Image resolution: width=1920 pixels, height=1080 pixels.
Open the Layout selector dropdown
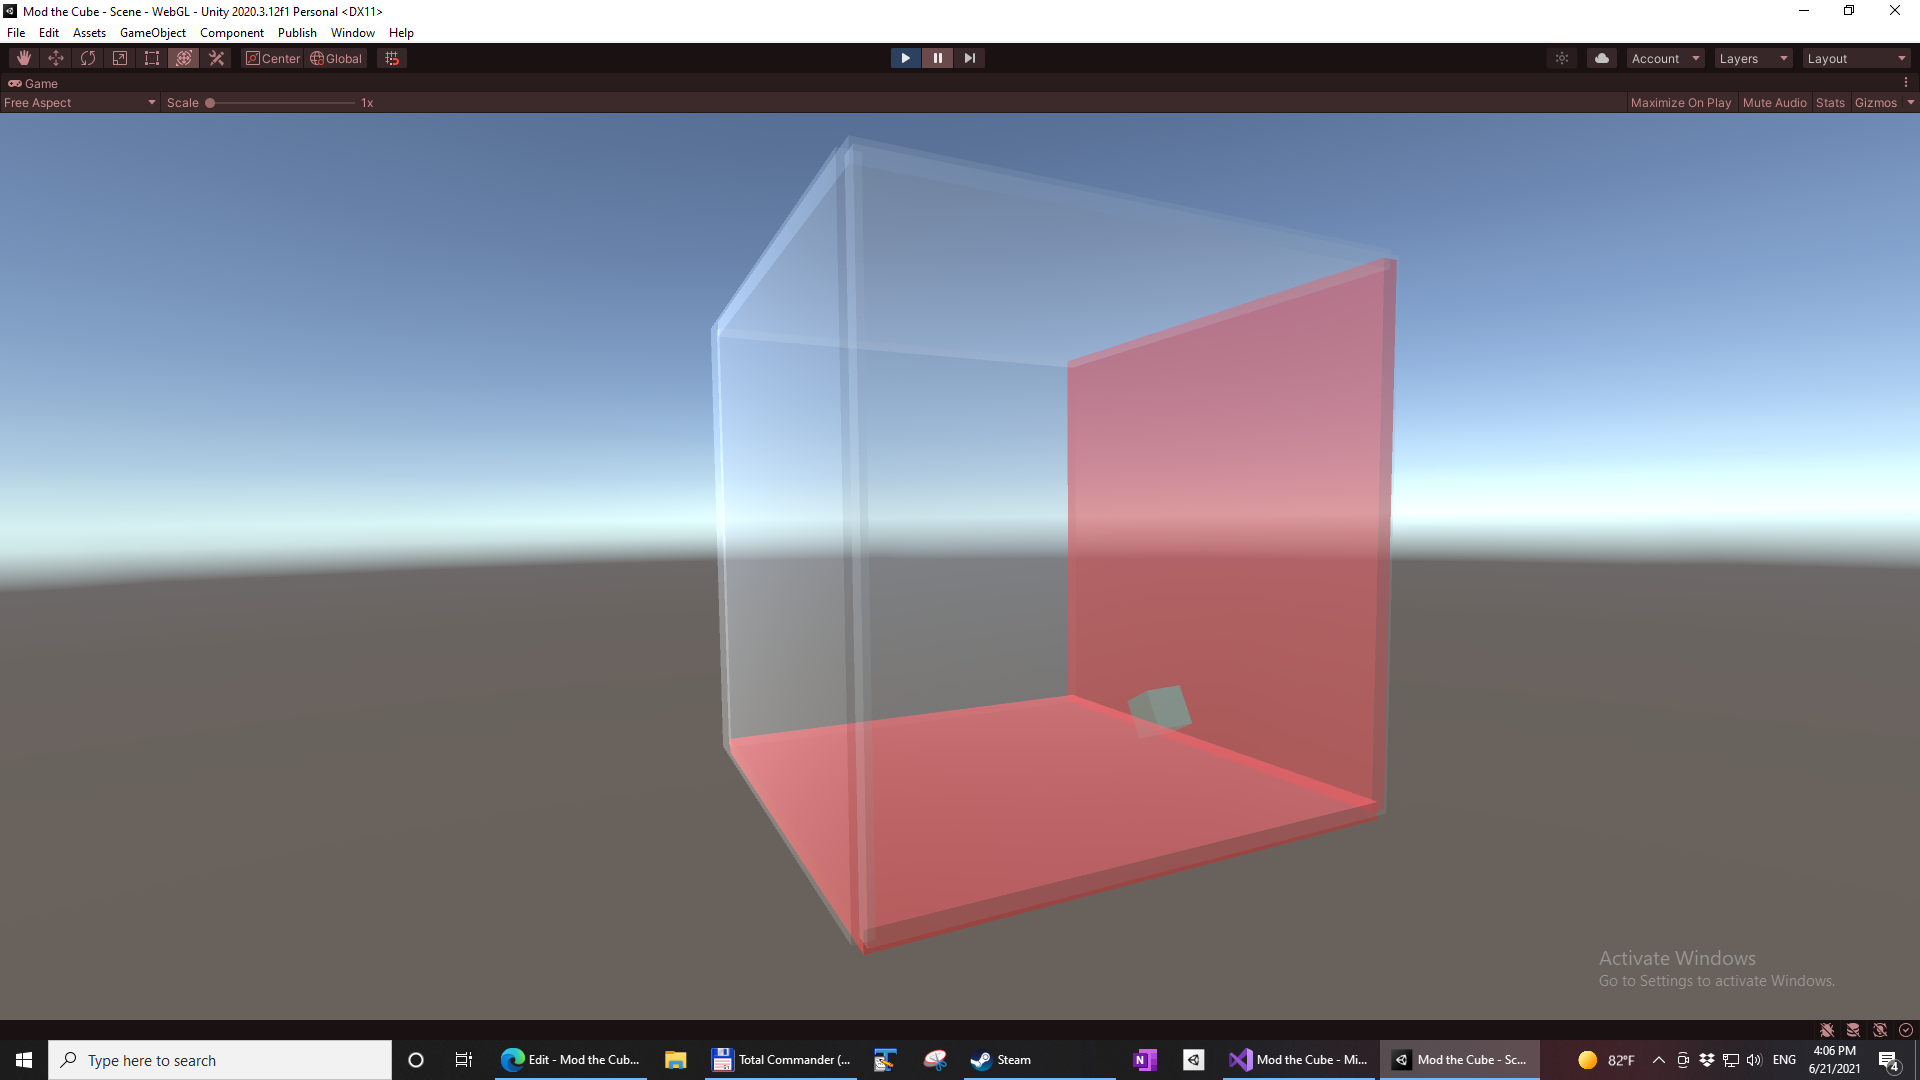coord(1856,58)
